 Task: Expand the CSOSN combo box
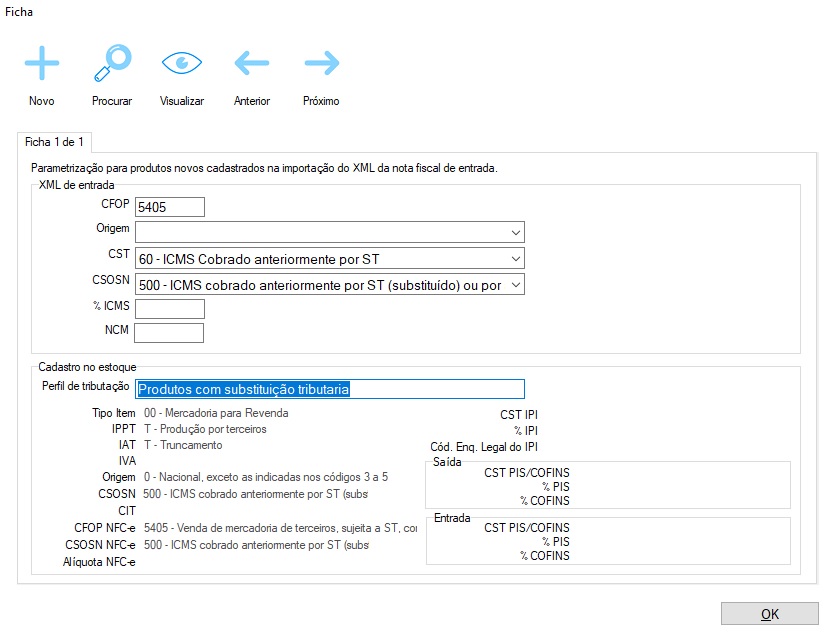(x=514, y=285)
